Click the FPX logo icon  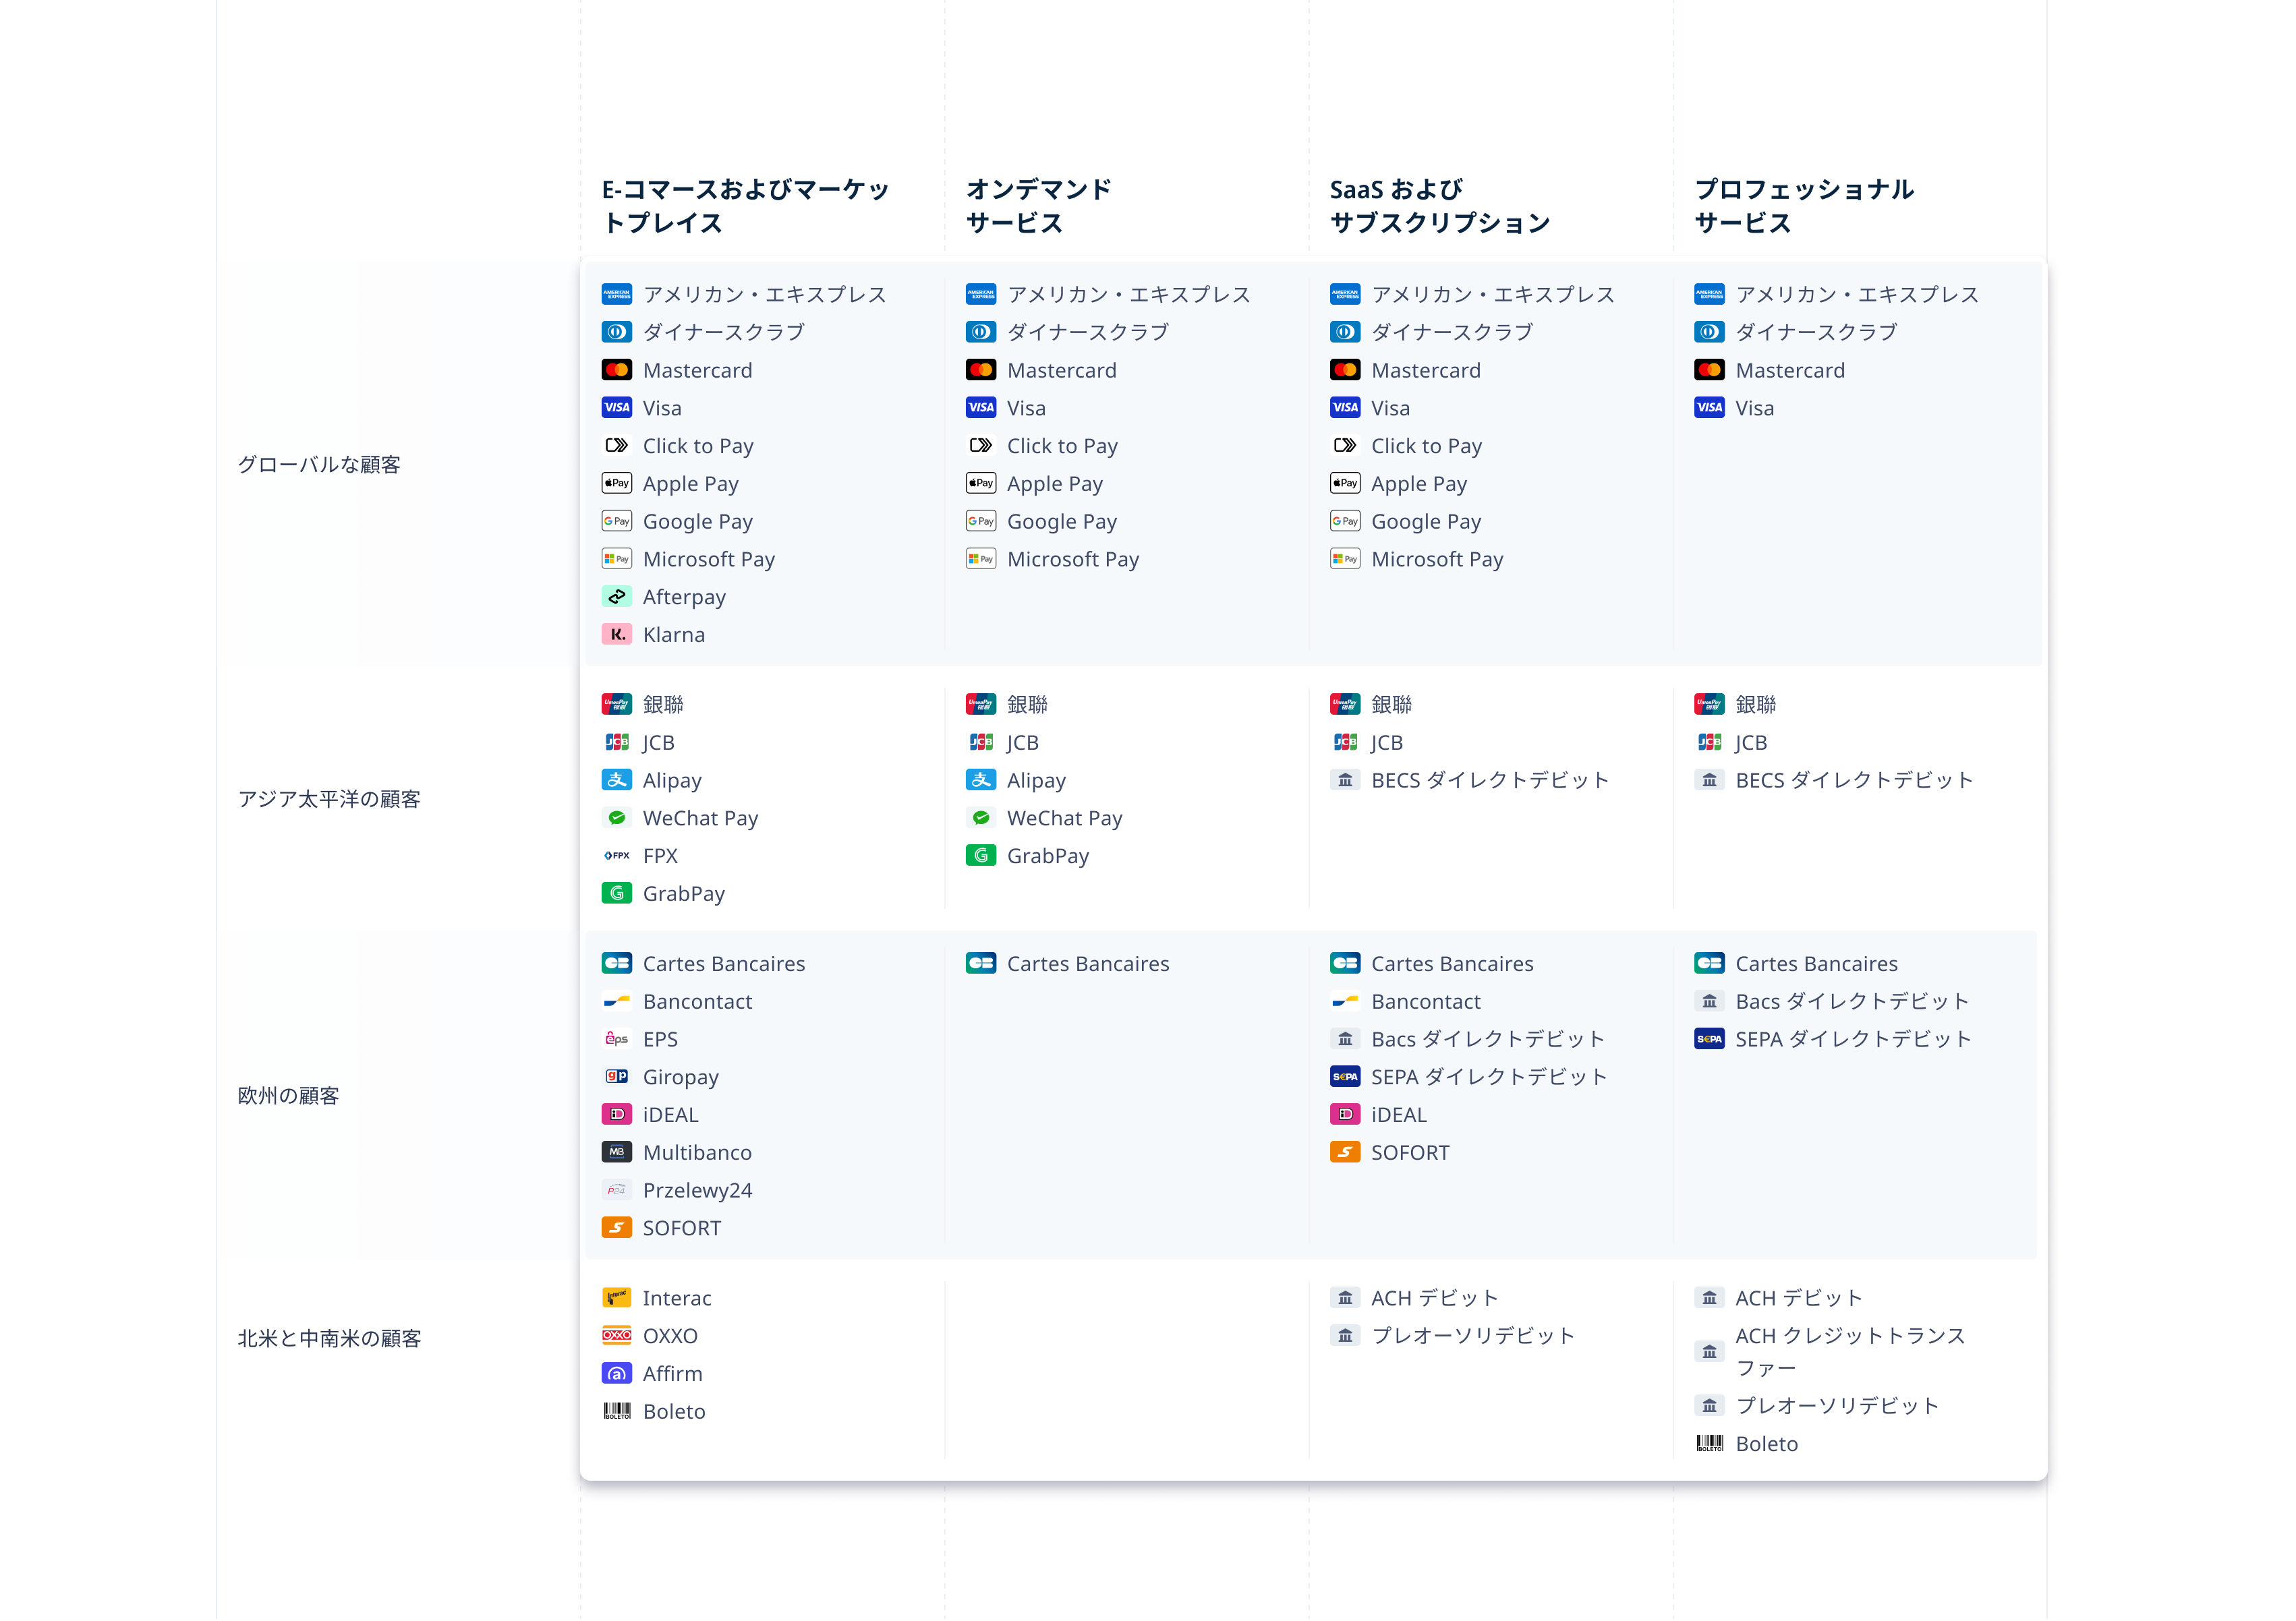[x=616, y=856]
